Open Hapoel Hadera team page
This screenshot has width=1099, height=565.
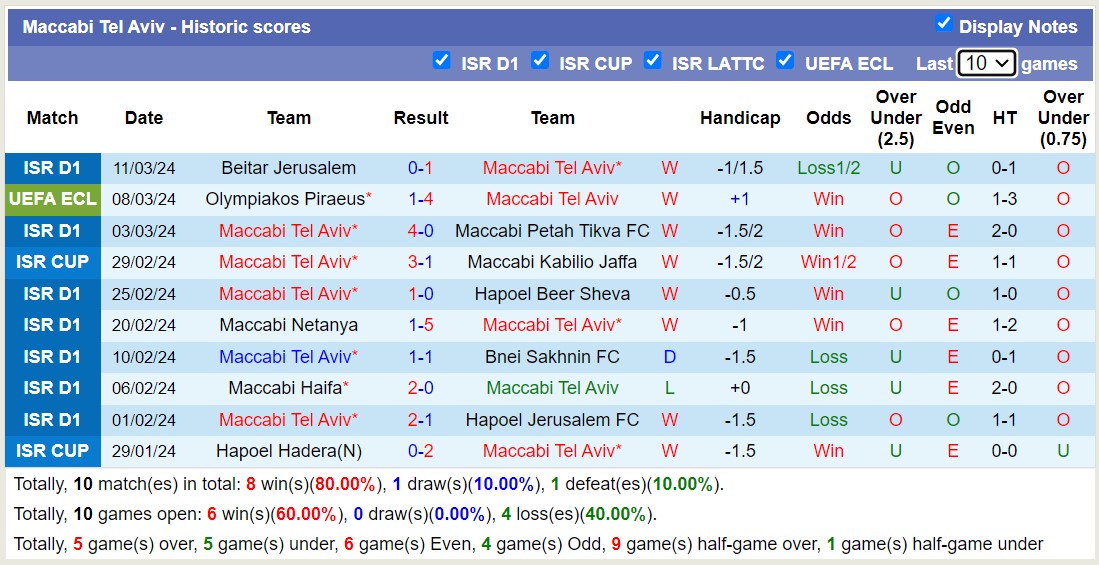[288, 451]
